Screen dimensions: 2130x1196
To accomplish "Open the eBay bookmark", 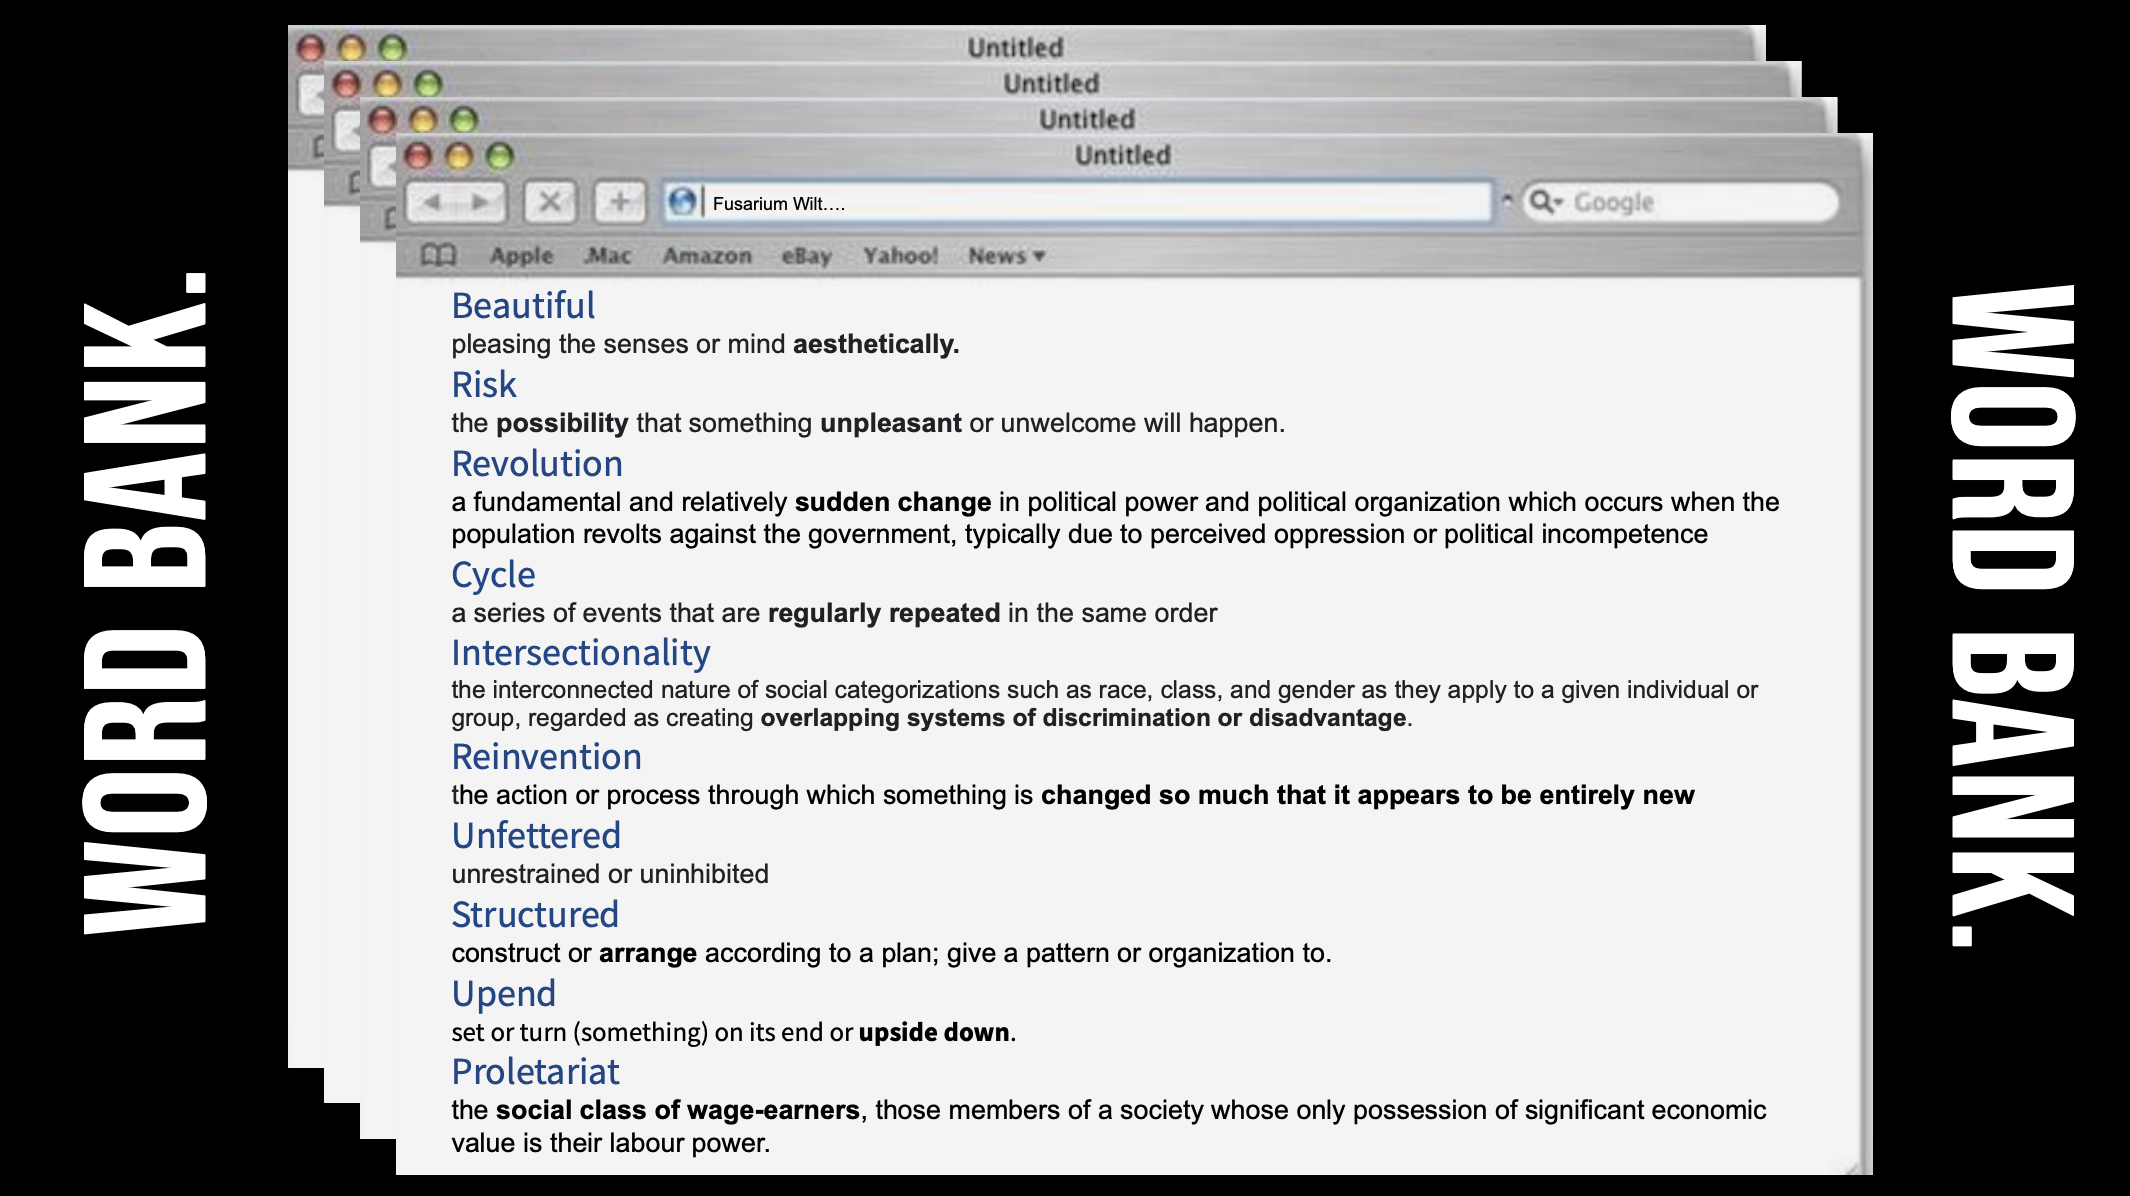I will pyautogui.click(x=807, y=256).
